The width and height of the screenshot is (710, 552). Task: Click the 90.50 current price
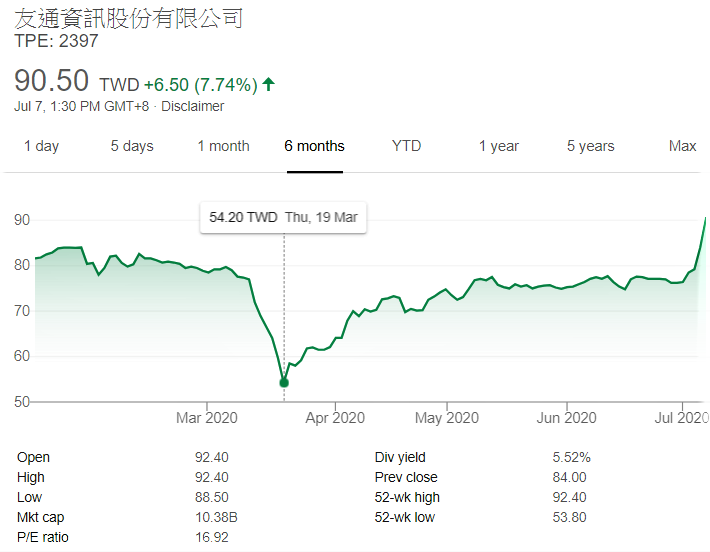(x=51, y=81)
